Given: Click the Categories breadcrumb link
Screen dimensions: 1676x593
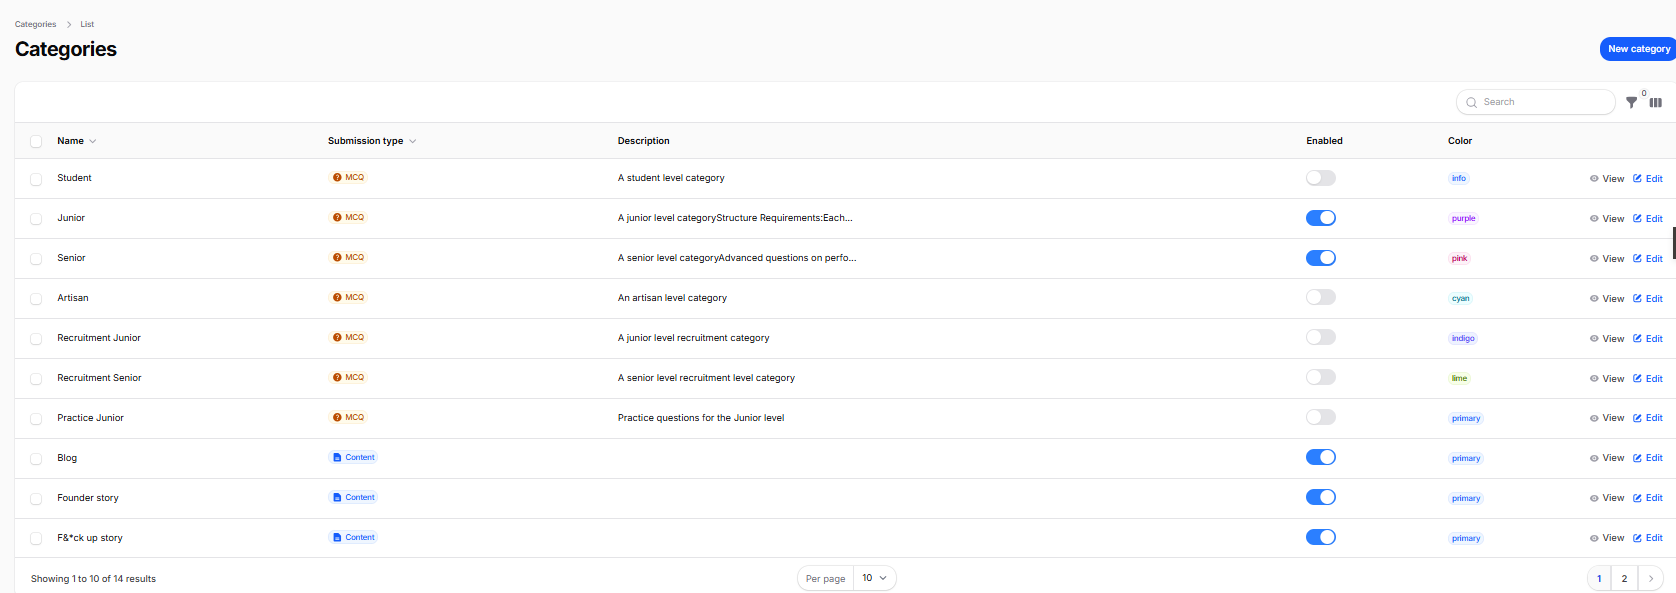Looking at the screenshot, I should (35, 24).
